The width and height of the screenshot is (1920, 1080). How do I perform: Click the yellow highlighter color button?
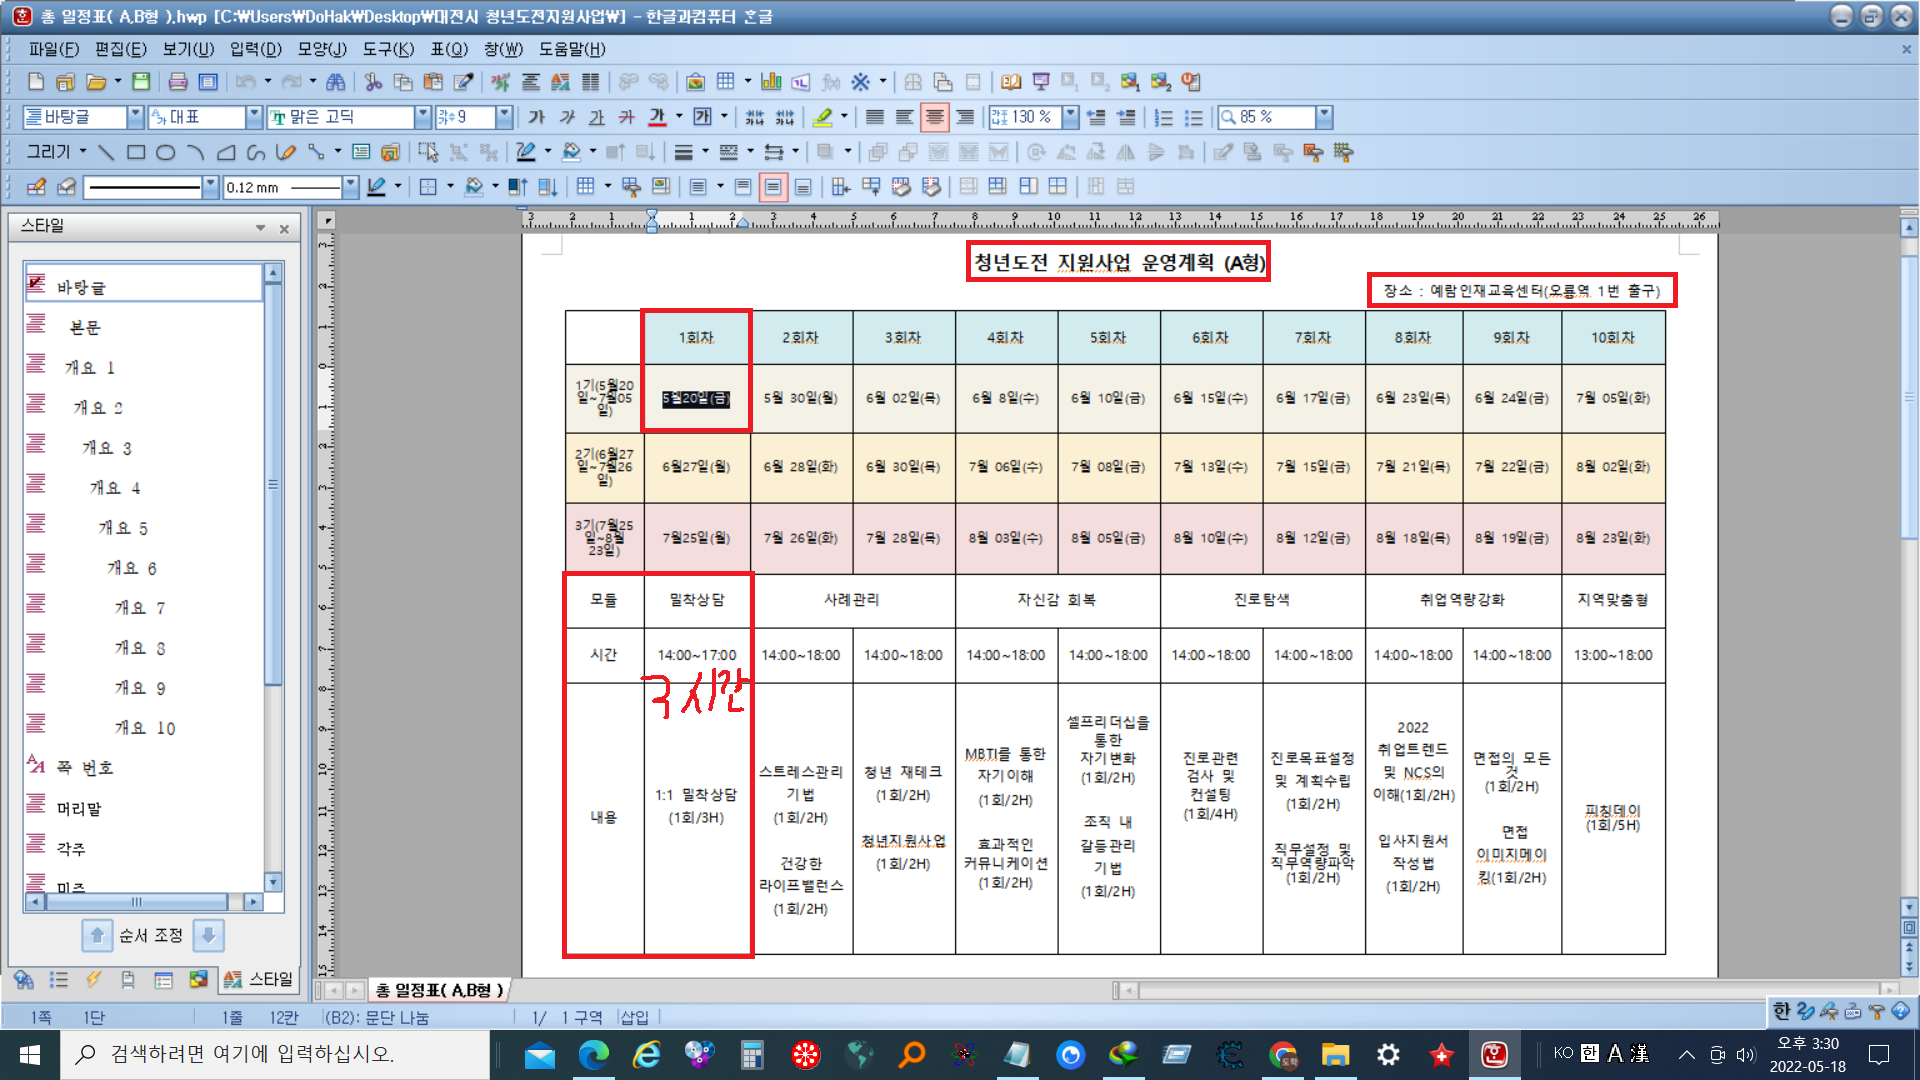point(822,117)
